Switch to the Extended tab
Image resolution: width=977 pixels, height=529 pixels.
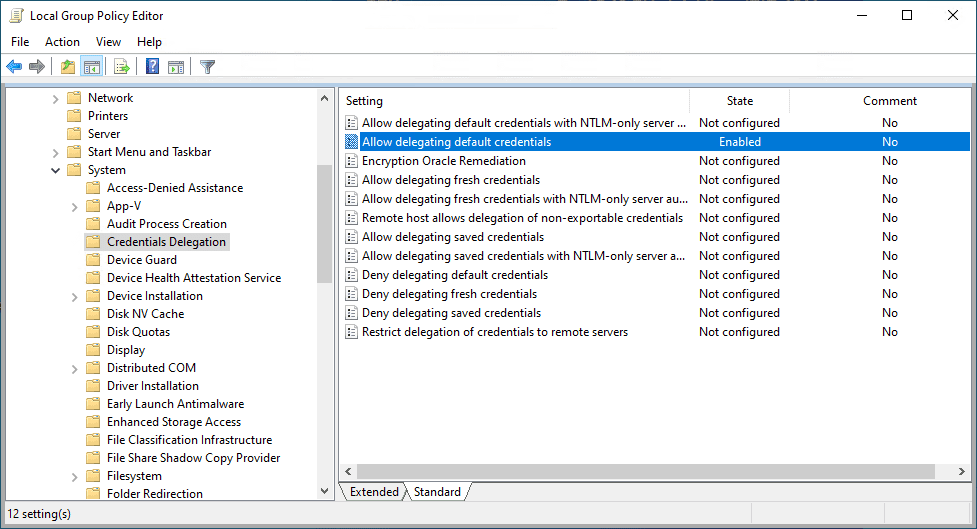(374, 492)
